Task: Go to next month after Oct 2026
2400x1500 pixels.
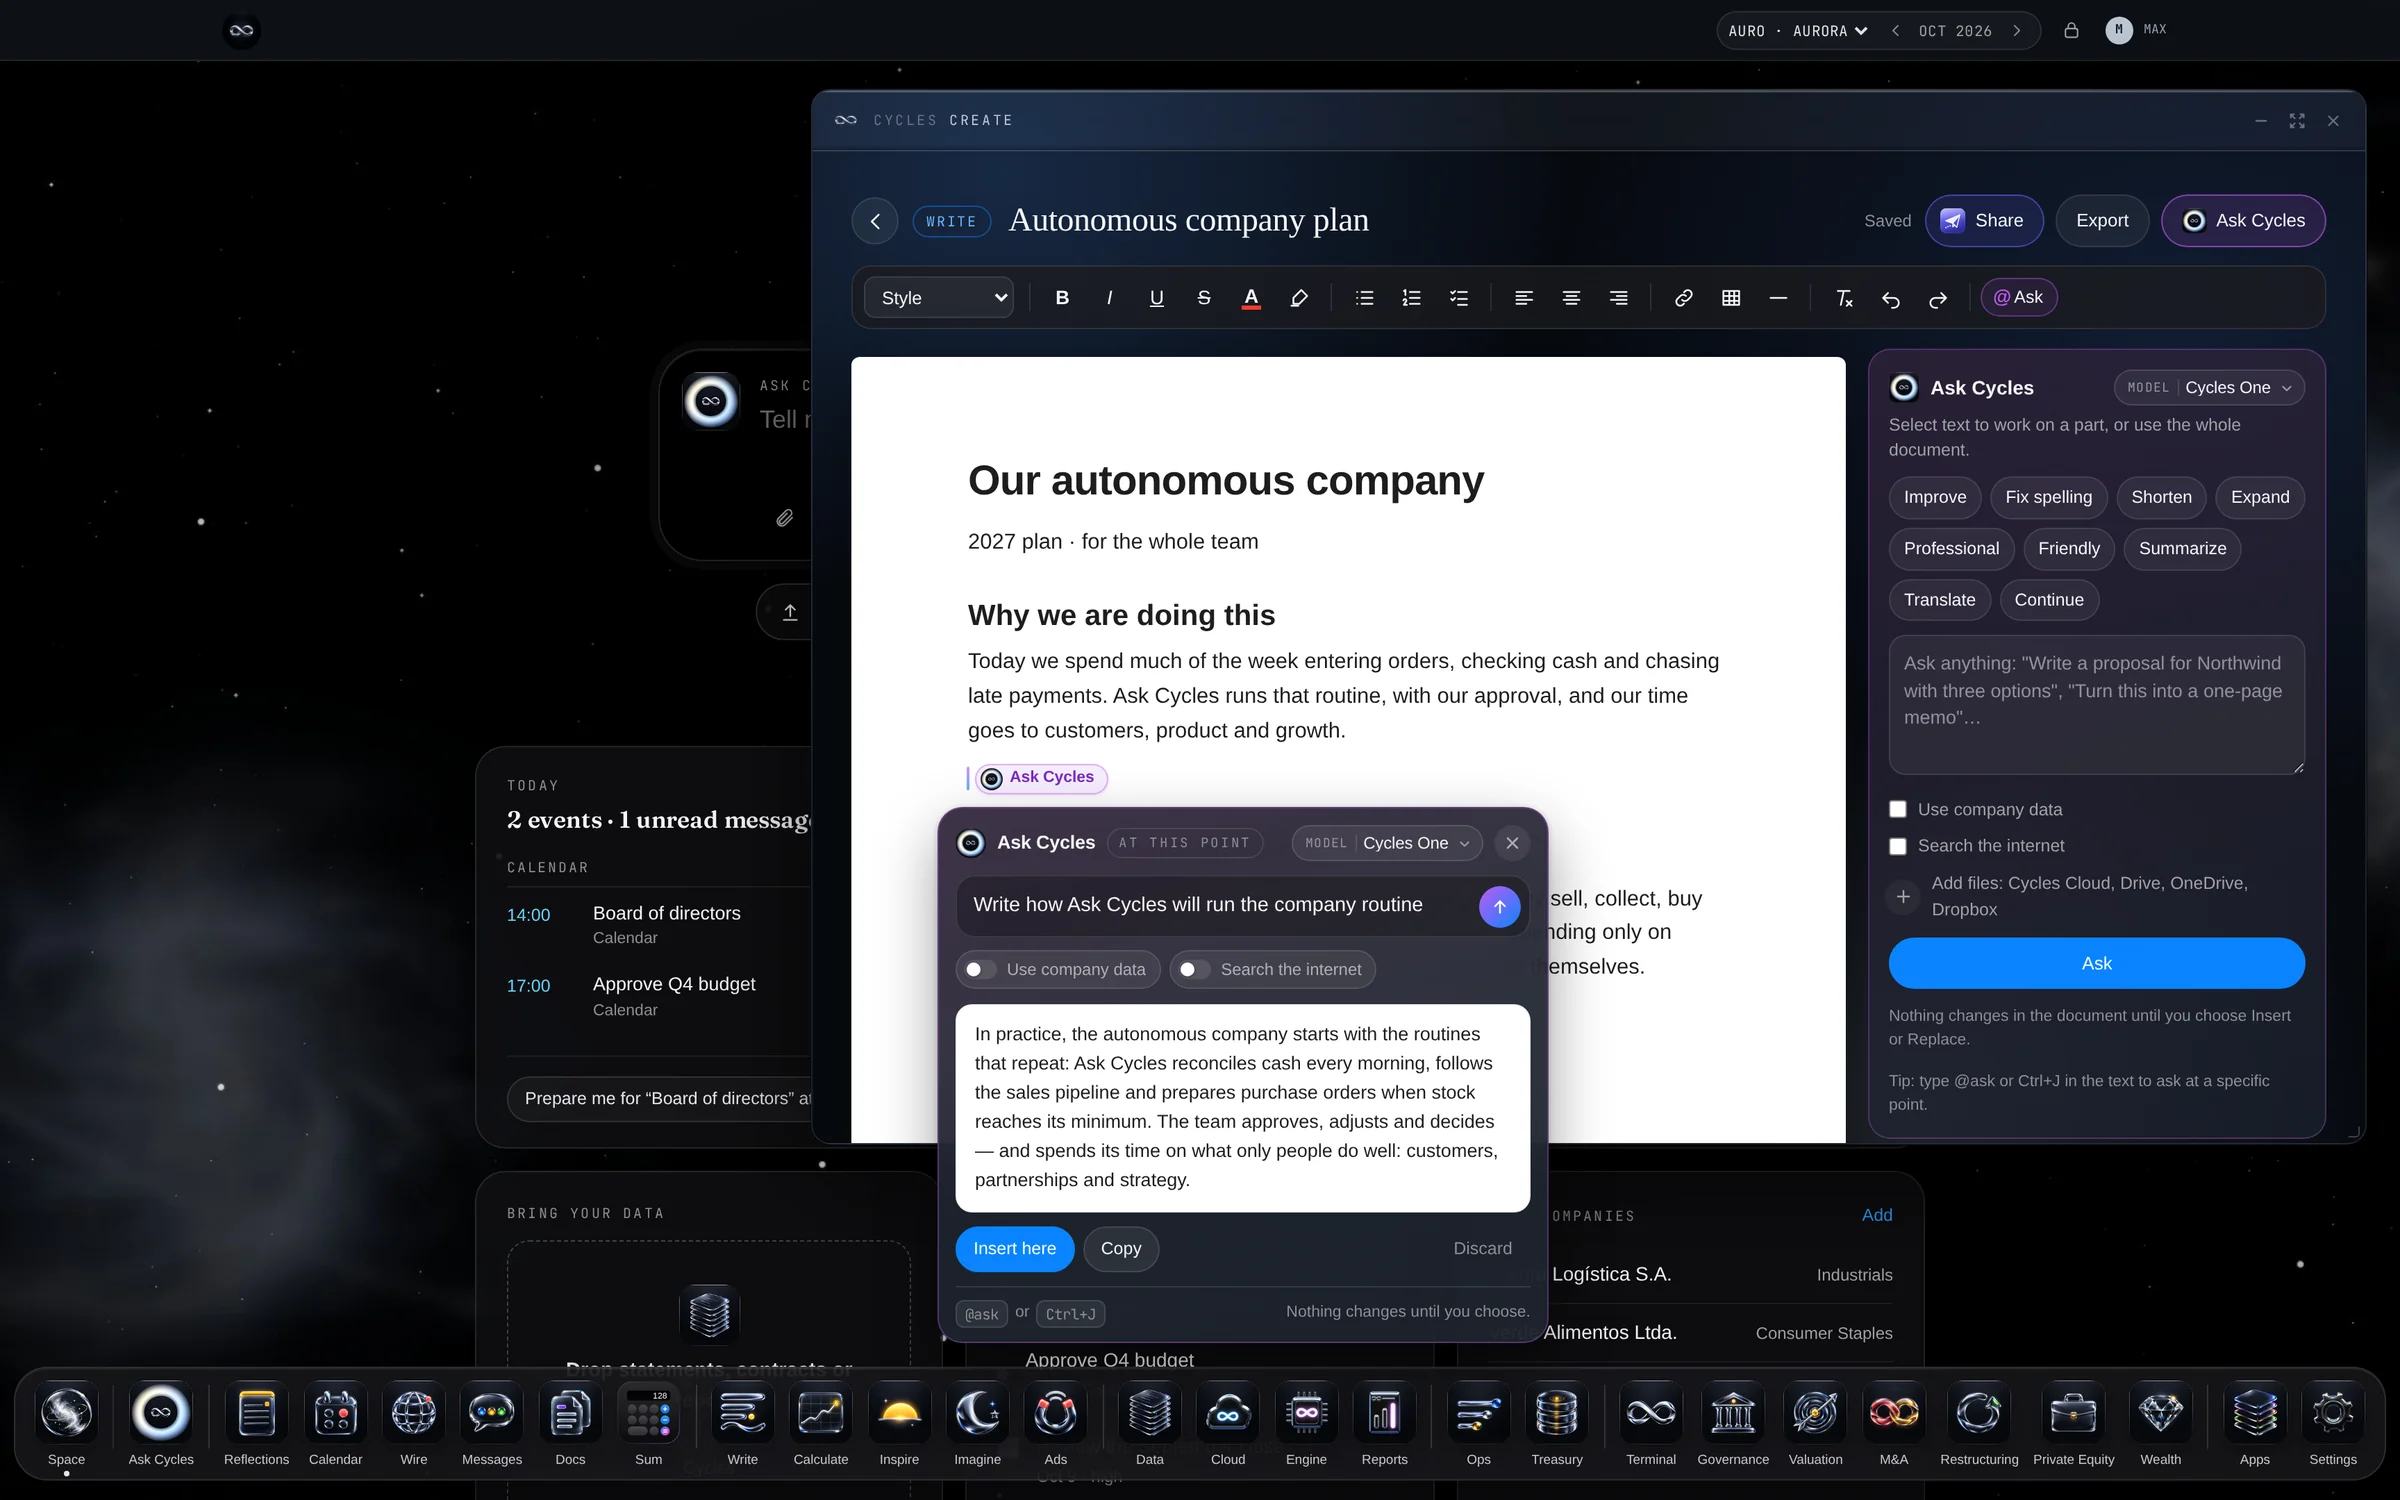Action: pos(2017,31)
